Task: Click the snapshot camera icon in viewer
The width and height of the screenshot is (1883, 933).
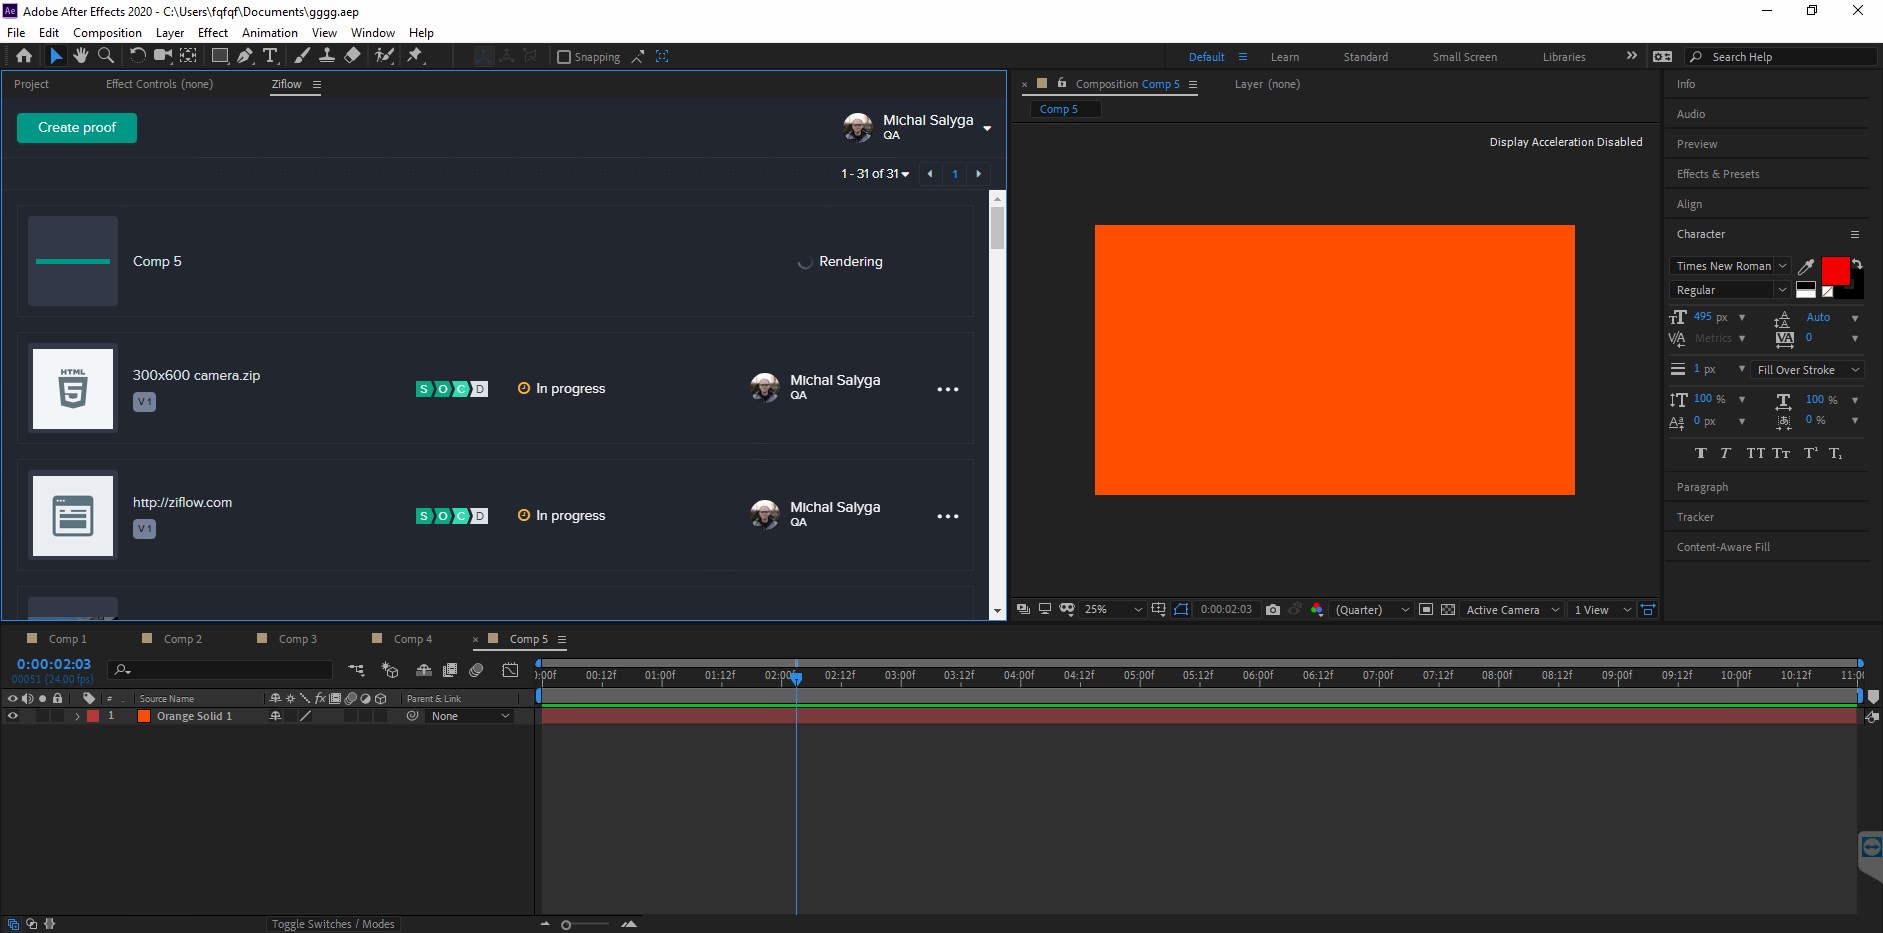Action: (x=1272, y=610)
